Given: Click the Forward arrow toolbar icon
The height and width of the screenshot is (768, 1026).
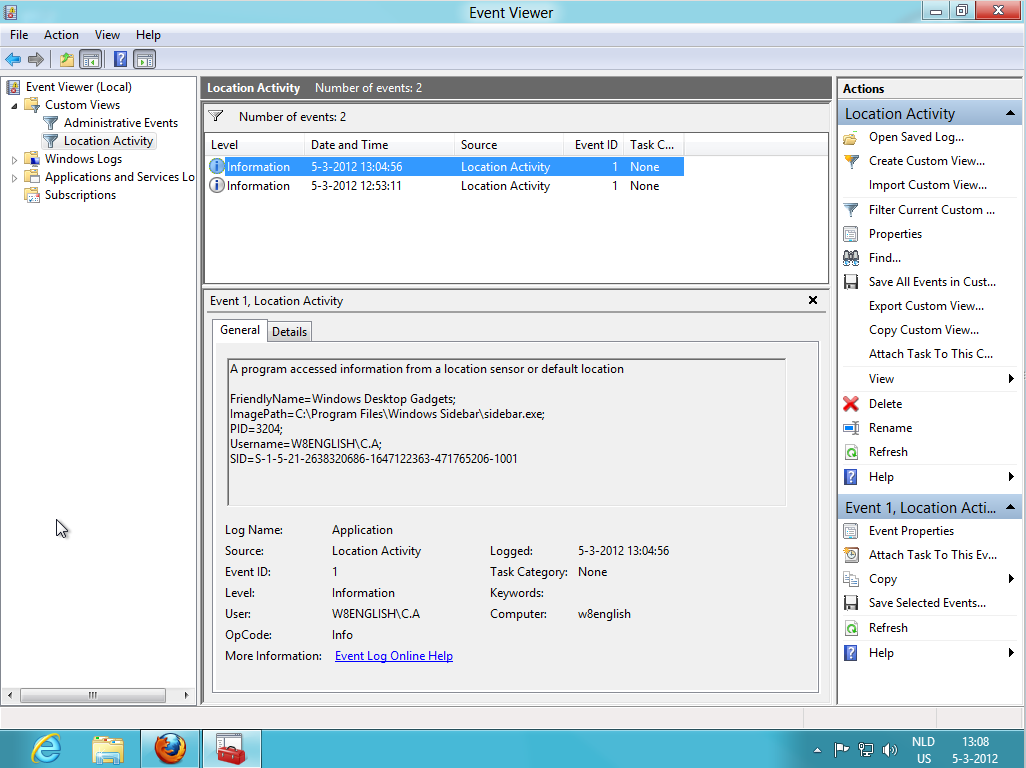Looking at the screenshot, I should click(x=36, y=60).
